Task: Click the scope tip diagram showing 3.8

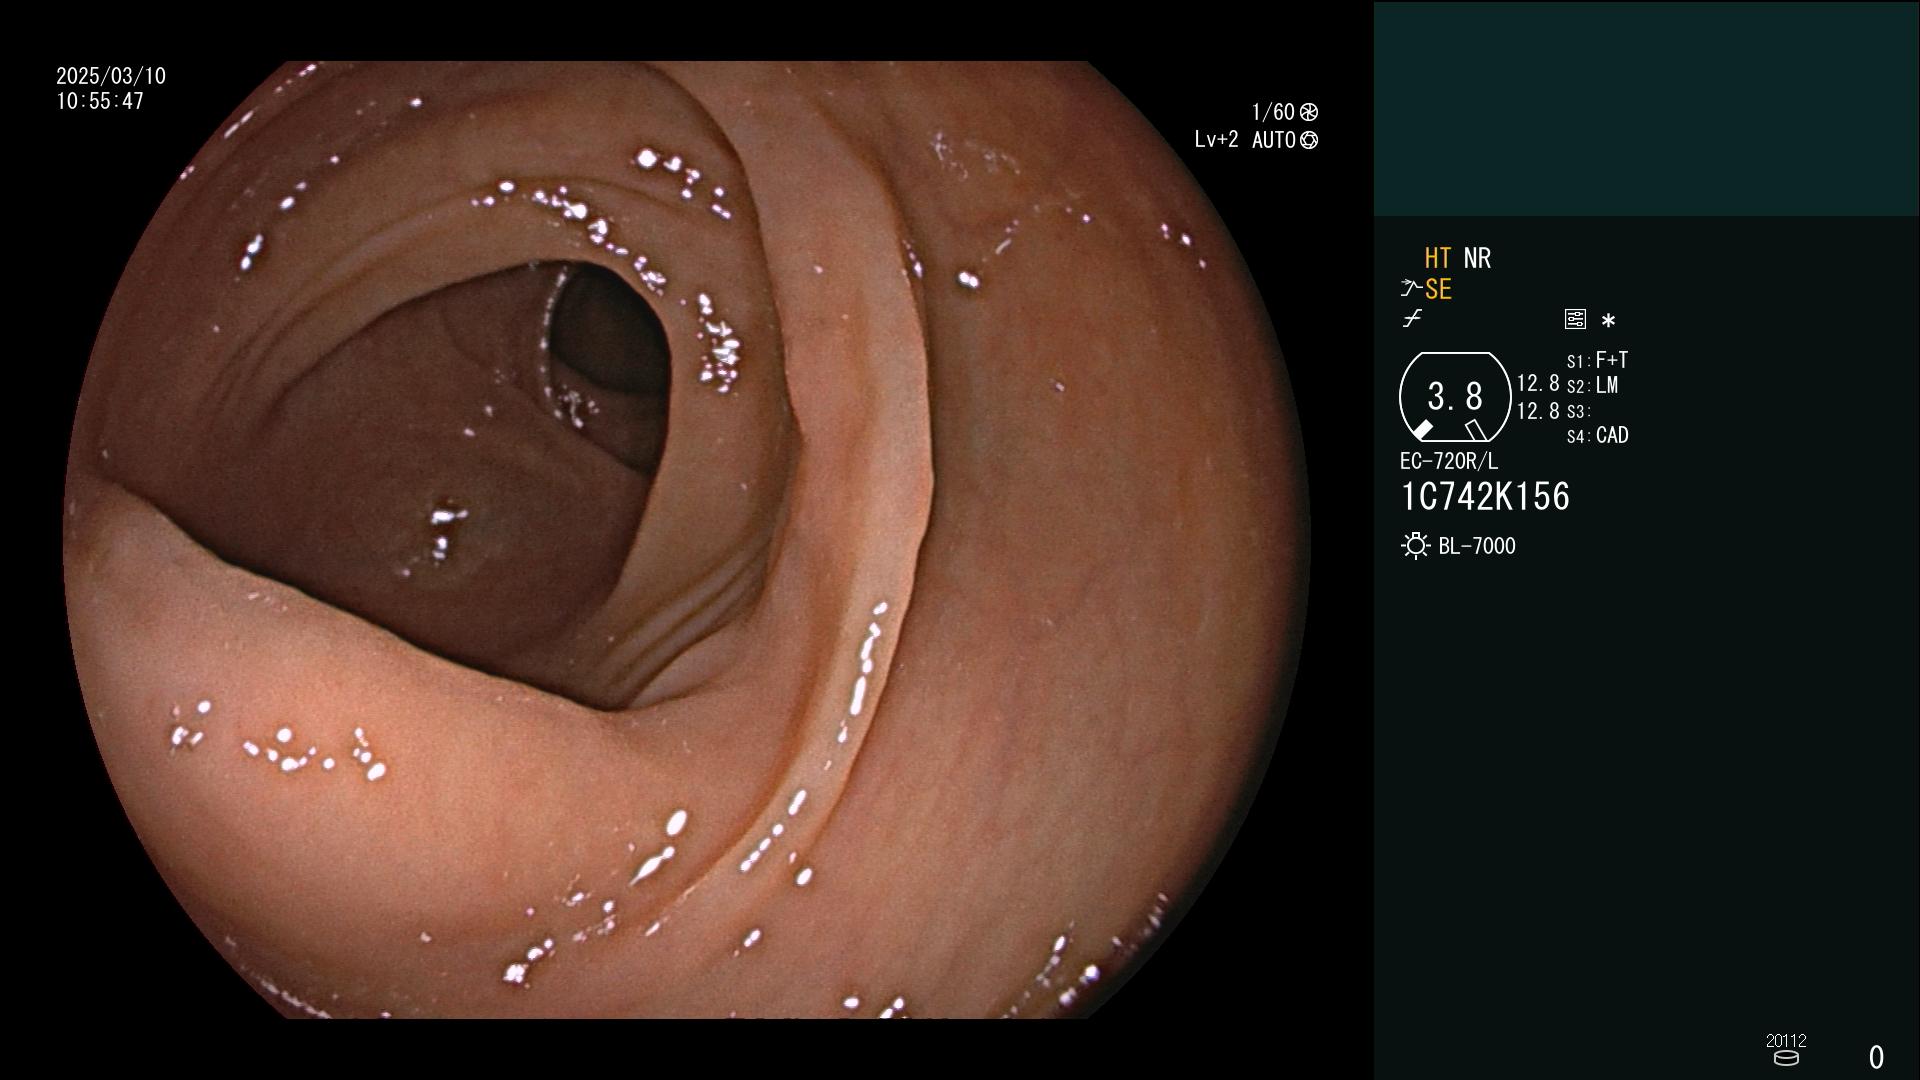Action: click(x=1455, y=397)
